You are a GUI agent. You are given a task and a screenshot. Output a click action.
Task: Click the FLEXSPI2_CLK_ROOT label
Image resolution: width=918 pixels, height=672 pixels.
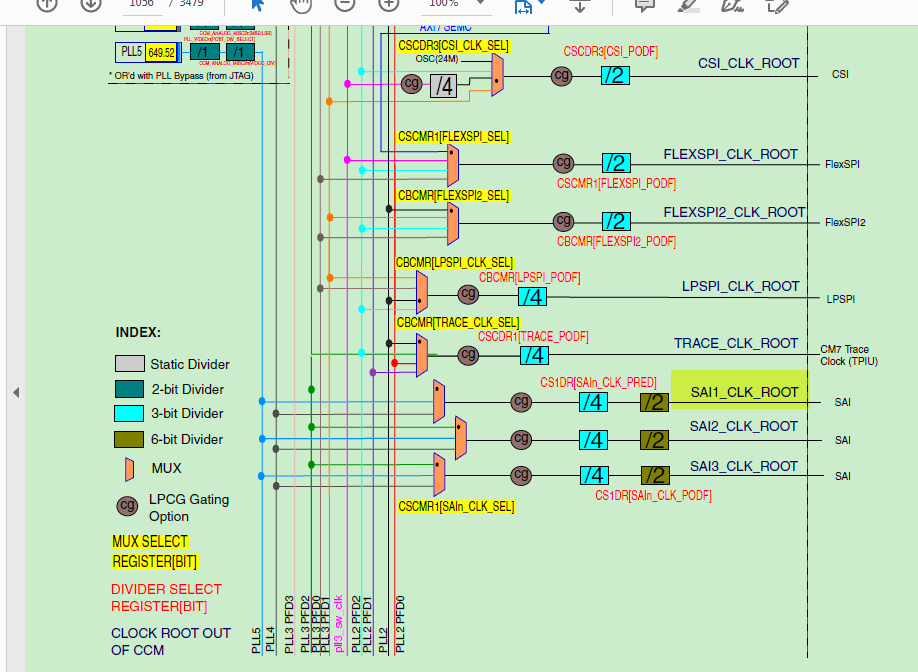734,212
